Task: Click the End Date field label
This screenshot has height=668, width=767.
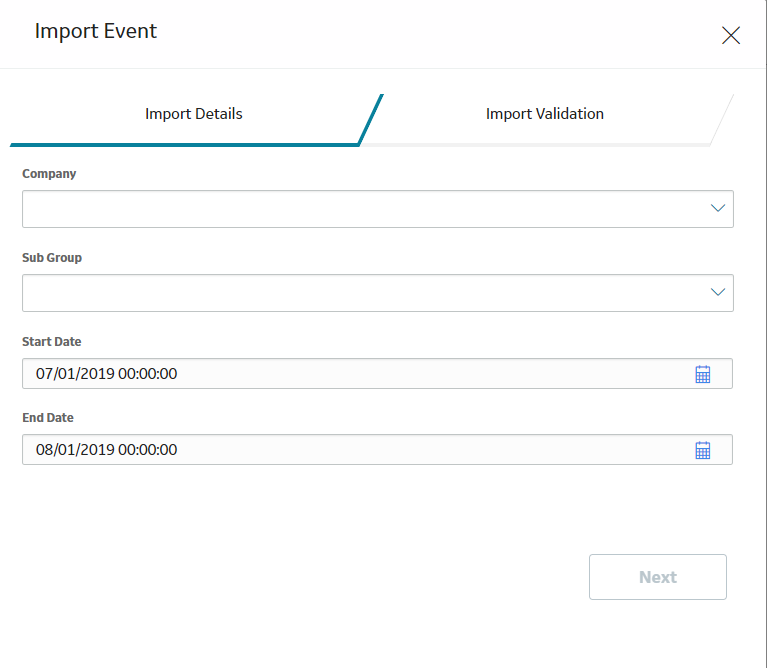Action: coord(47,418)
